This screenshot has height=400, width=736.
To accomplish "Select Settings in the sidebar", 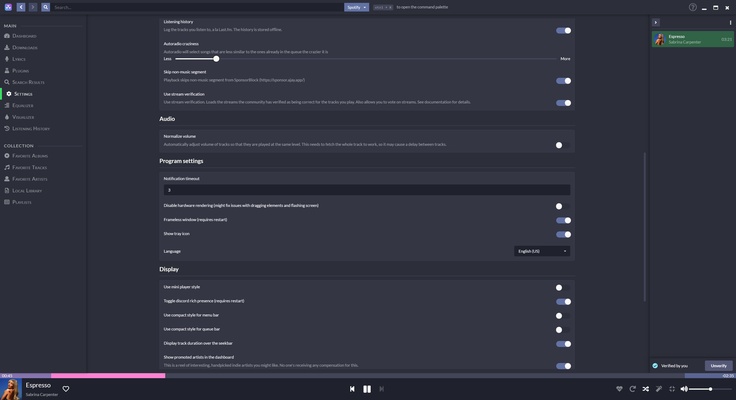I will tap(23, 94).
